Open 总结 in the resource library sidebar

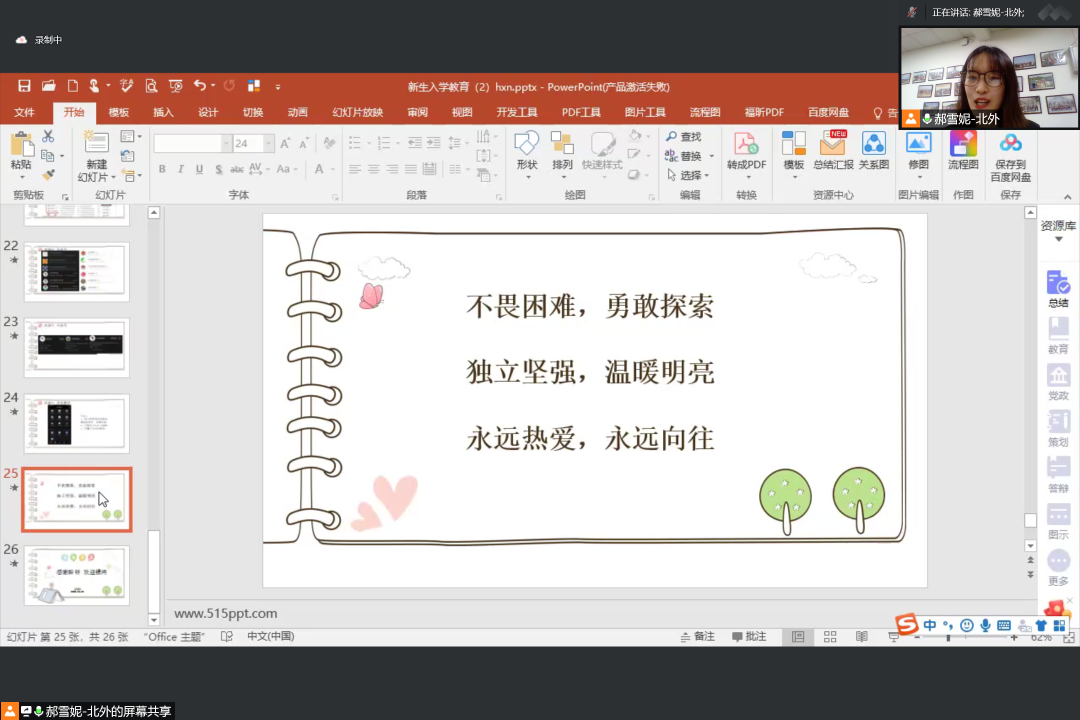point(1058,289)
